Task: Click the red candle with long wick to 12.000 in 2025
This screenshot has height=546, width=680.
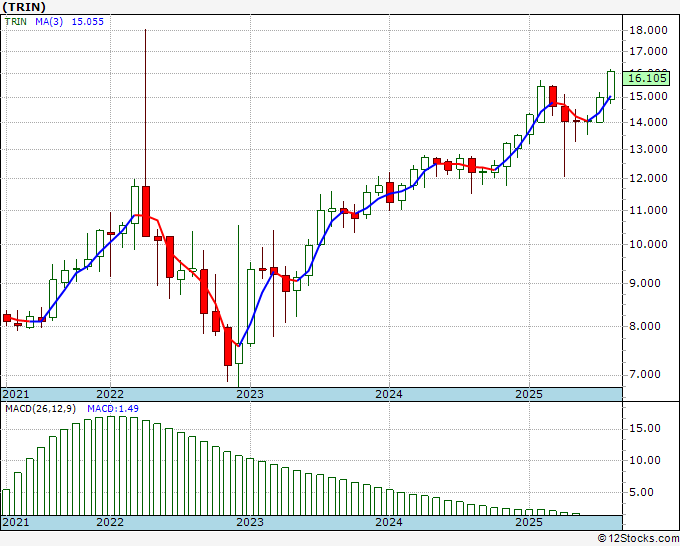Action: 565,114
